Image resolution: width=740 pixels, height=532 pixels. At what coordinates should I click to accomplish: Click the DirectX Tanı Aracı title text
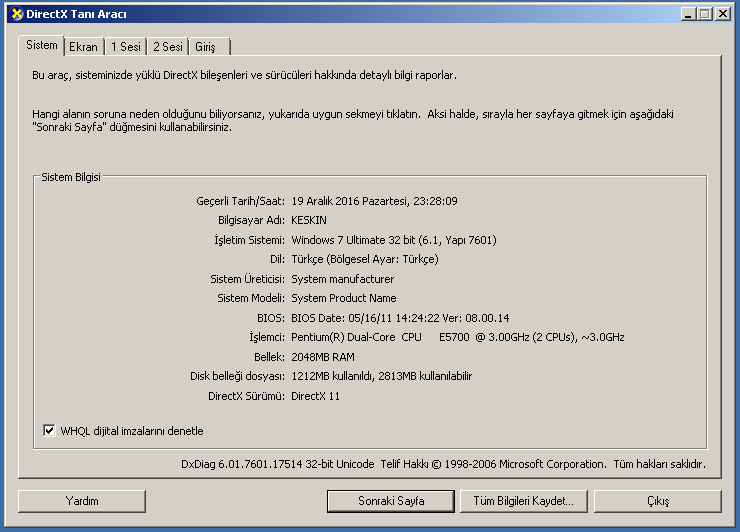76,14
